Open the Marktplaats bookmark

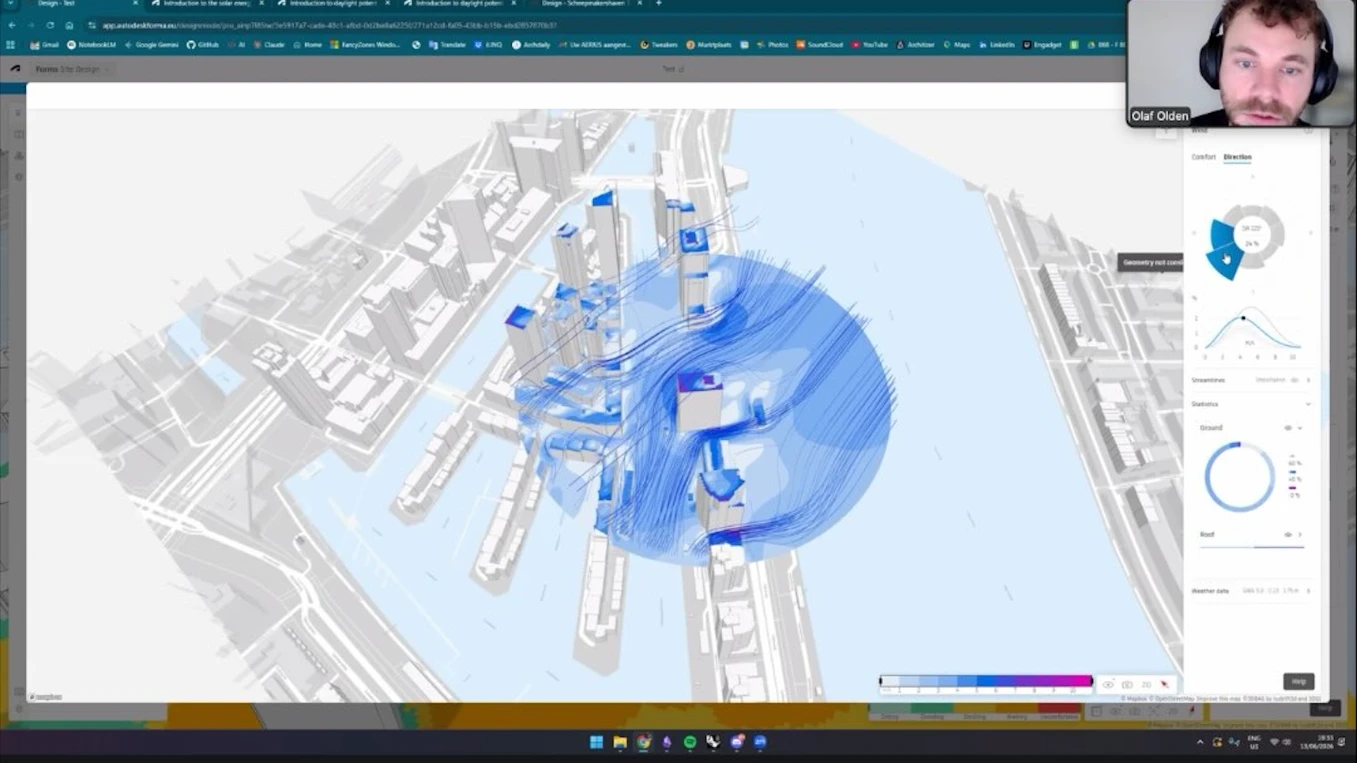(x=709, y=45)
